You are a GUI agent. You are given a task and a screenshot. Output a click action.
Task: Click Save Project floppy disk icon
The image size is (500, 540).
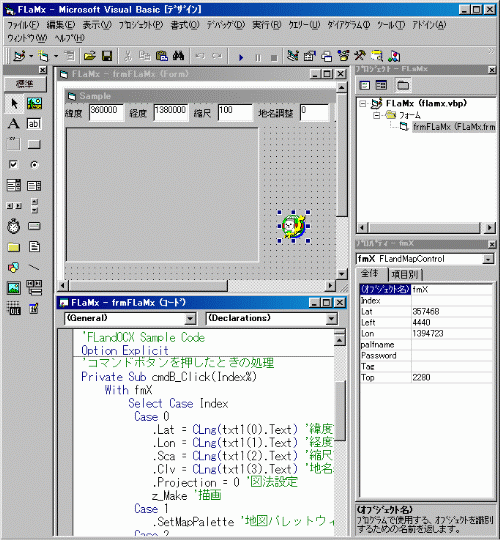point(107,56)
